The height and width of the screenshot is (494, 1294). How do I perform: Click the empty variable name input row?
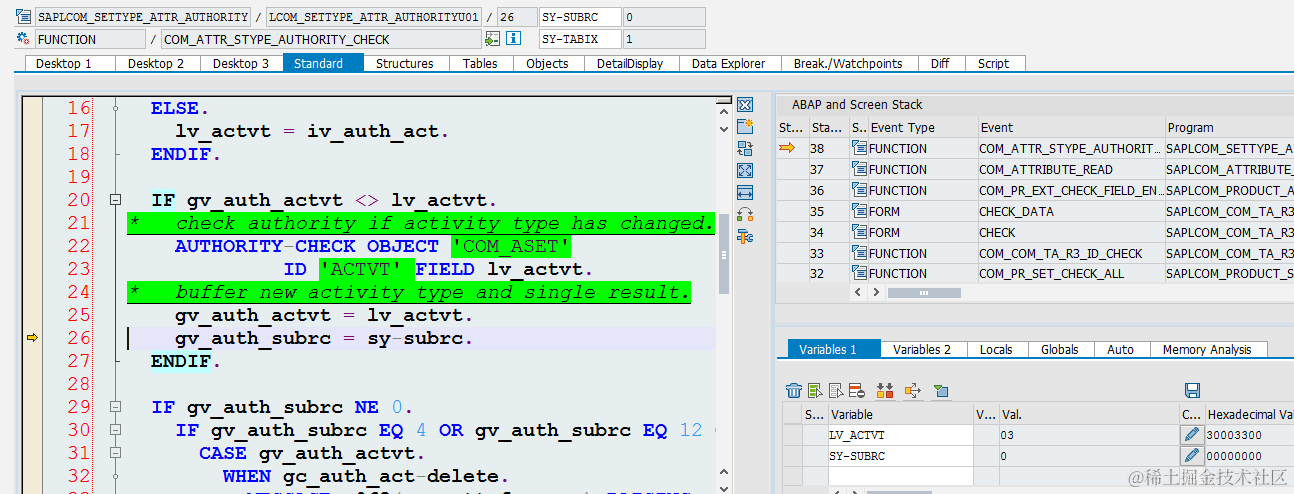(900, 477)
